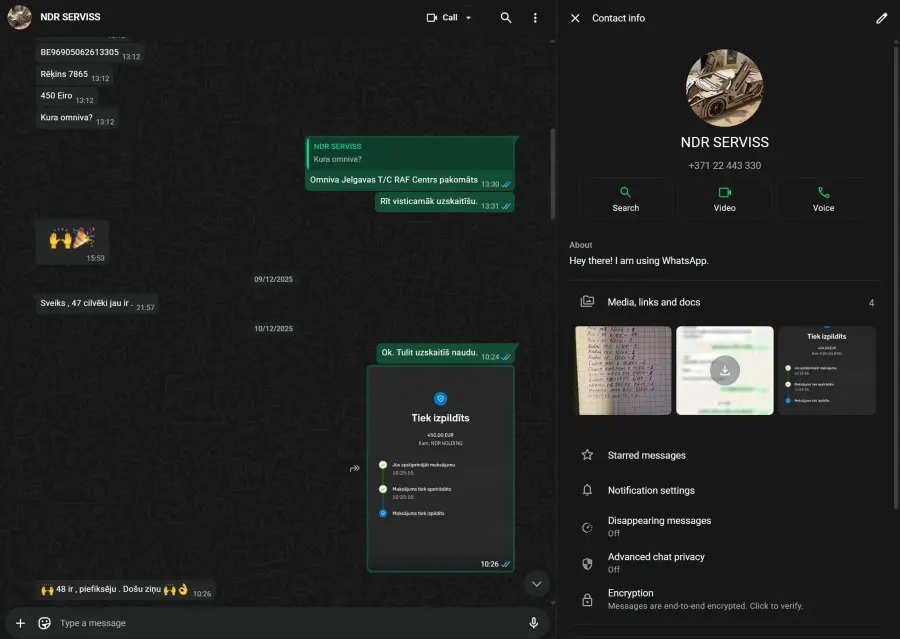Expand the Call dropdown in header
The height and width of the screenshot is (639, 900).
[x=468, y=18]
